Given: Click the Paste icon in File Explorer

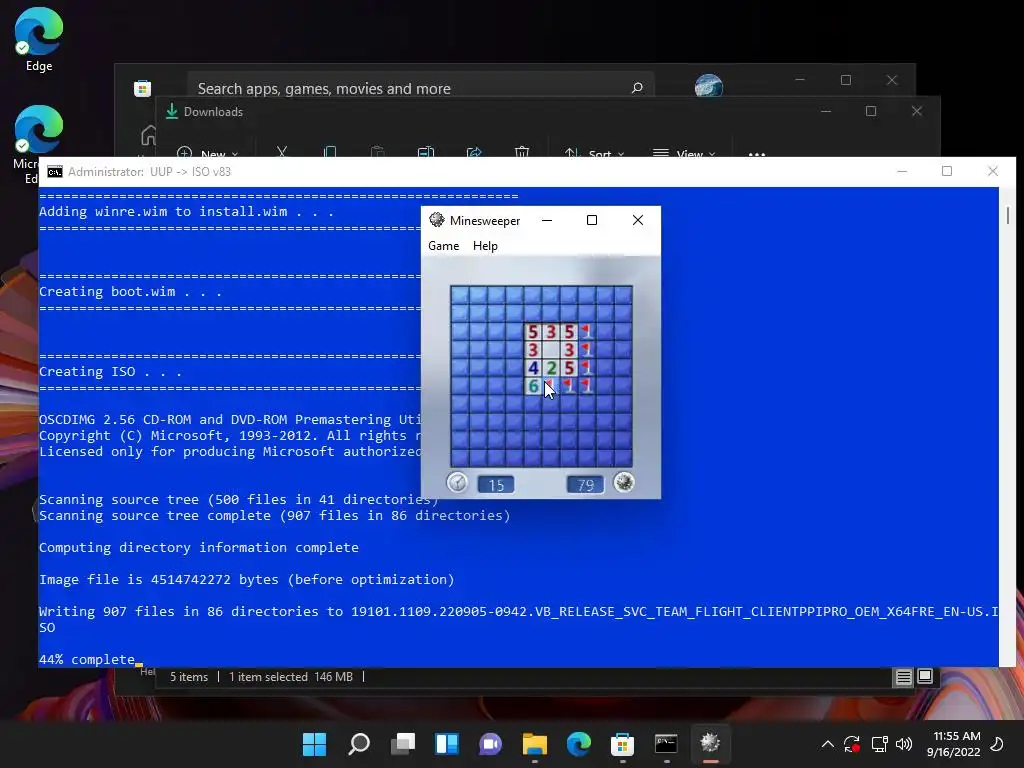Looking at the screenshot, I should pyautogui.click(x=377, y=153).
